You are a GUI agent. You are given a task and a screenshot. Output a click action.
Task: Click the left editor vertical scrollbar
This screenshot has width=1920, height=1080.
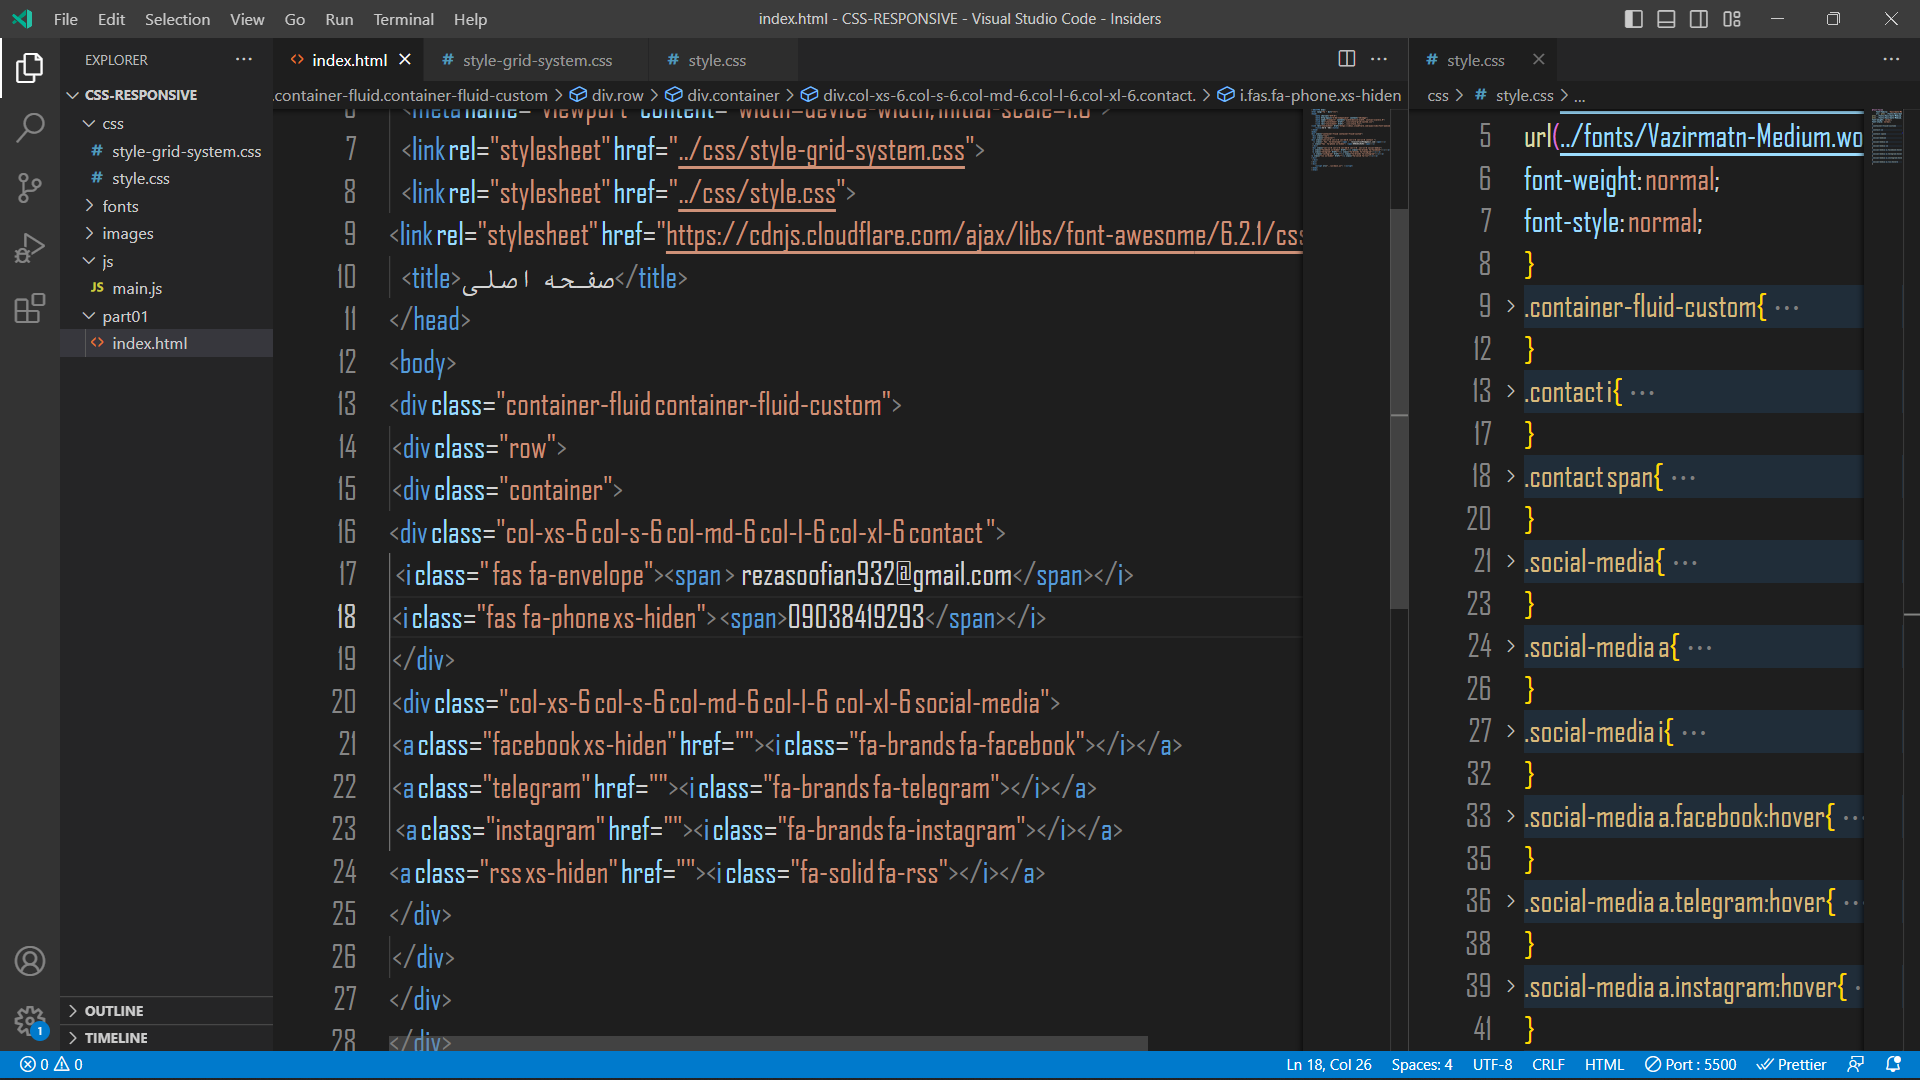coord(1400,409)
